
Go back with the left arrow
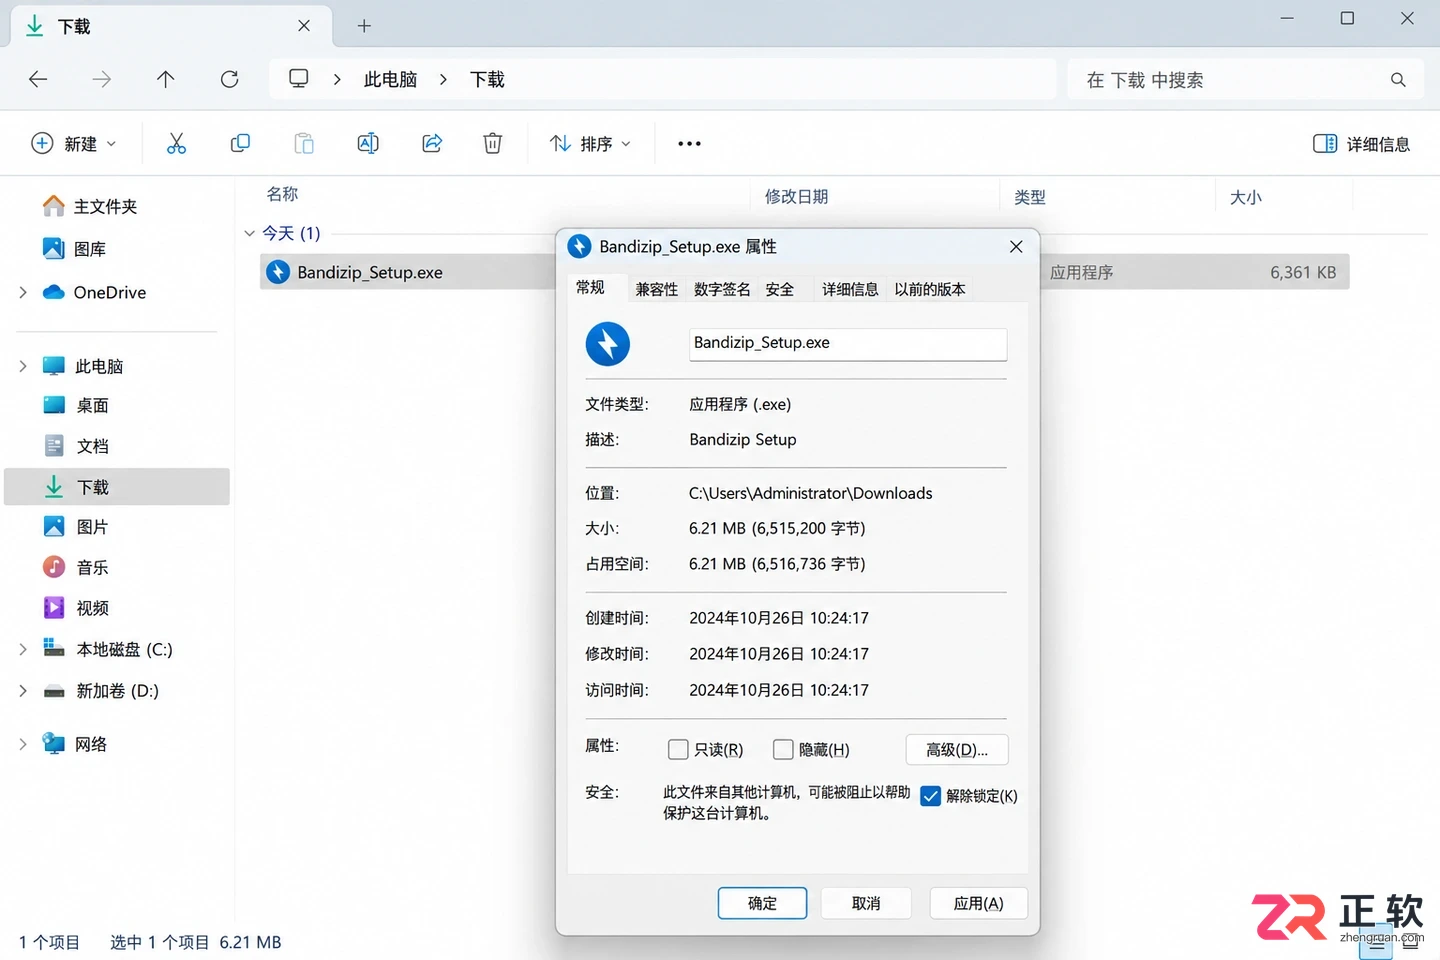coord(38,80)
